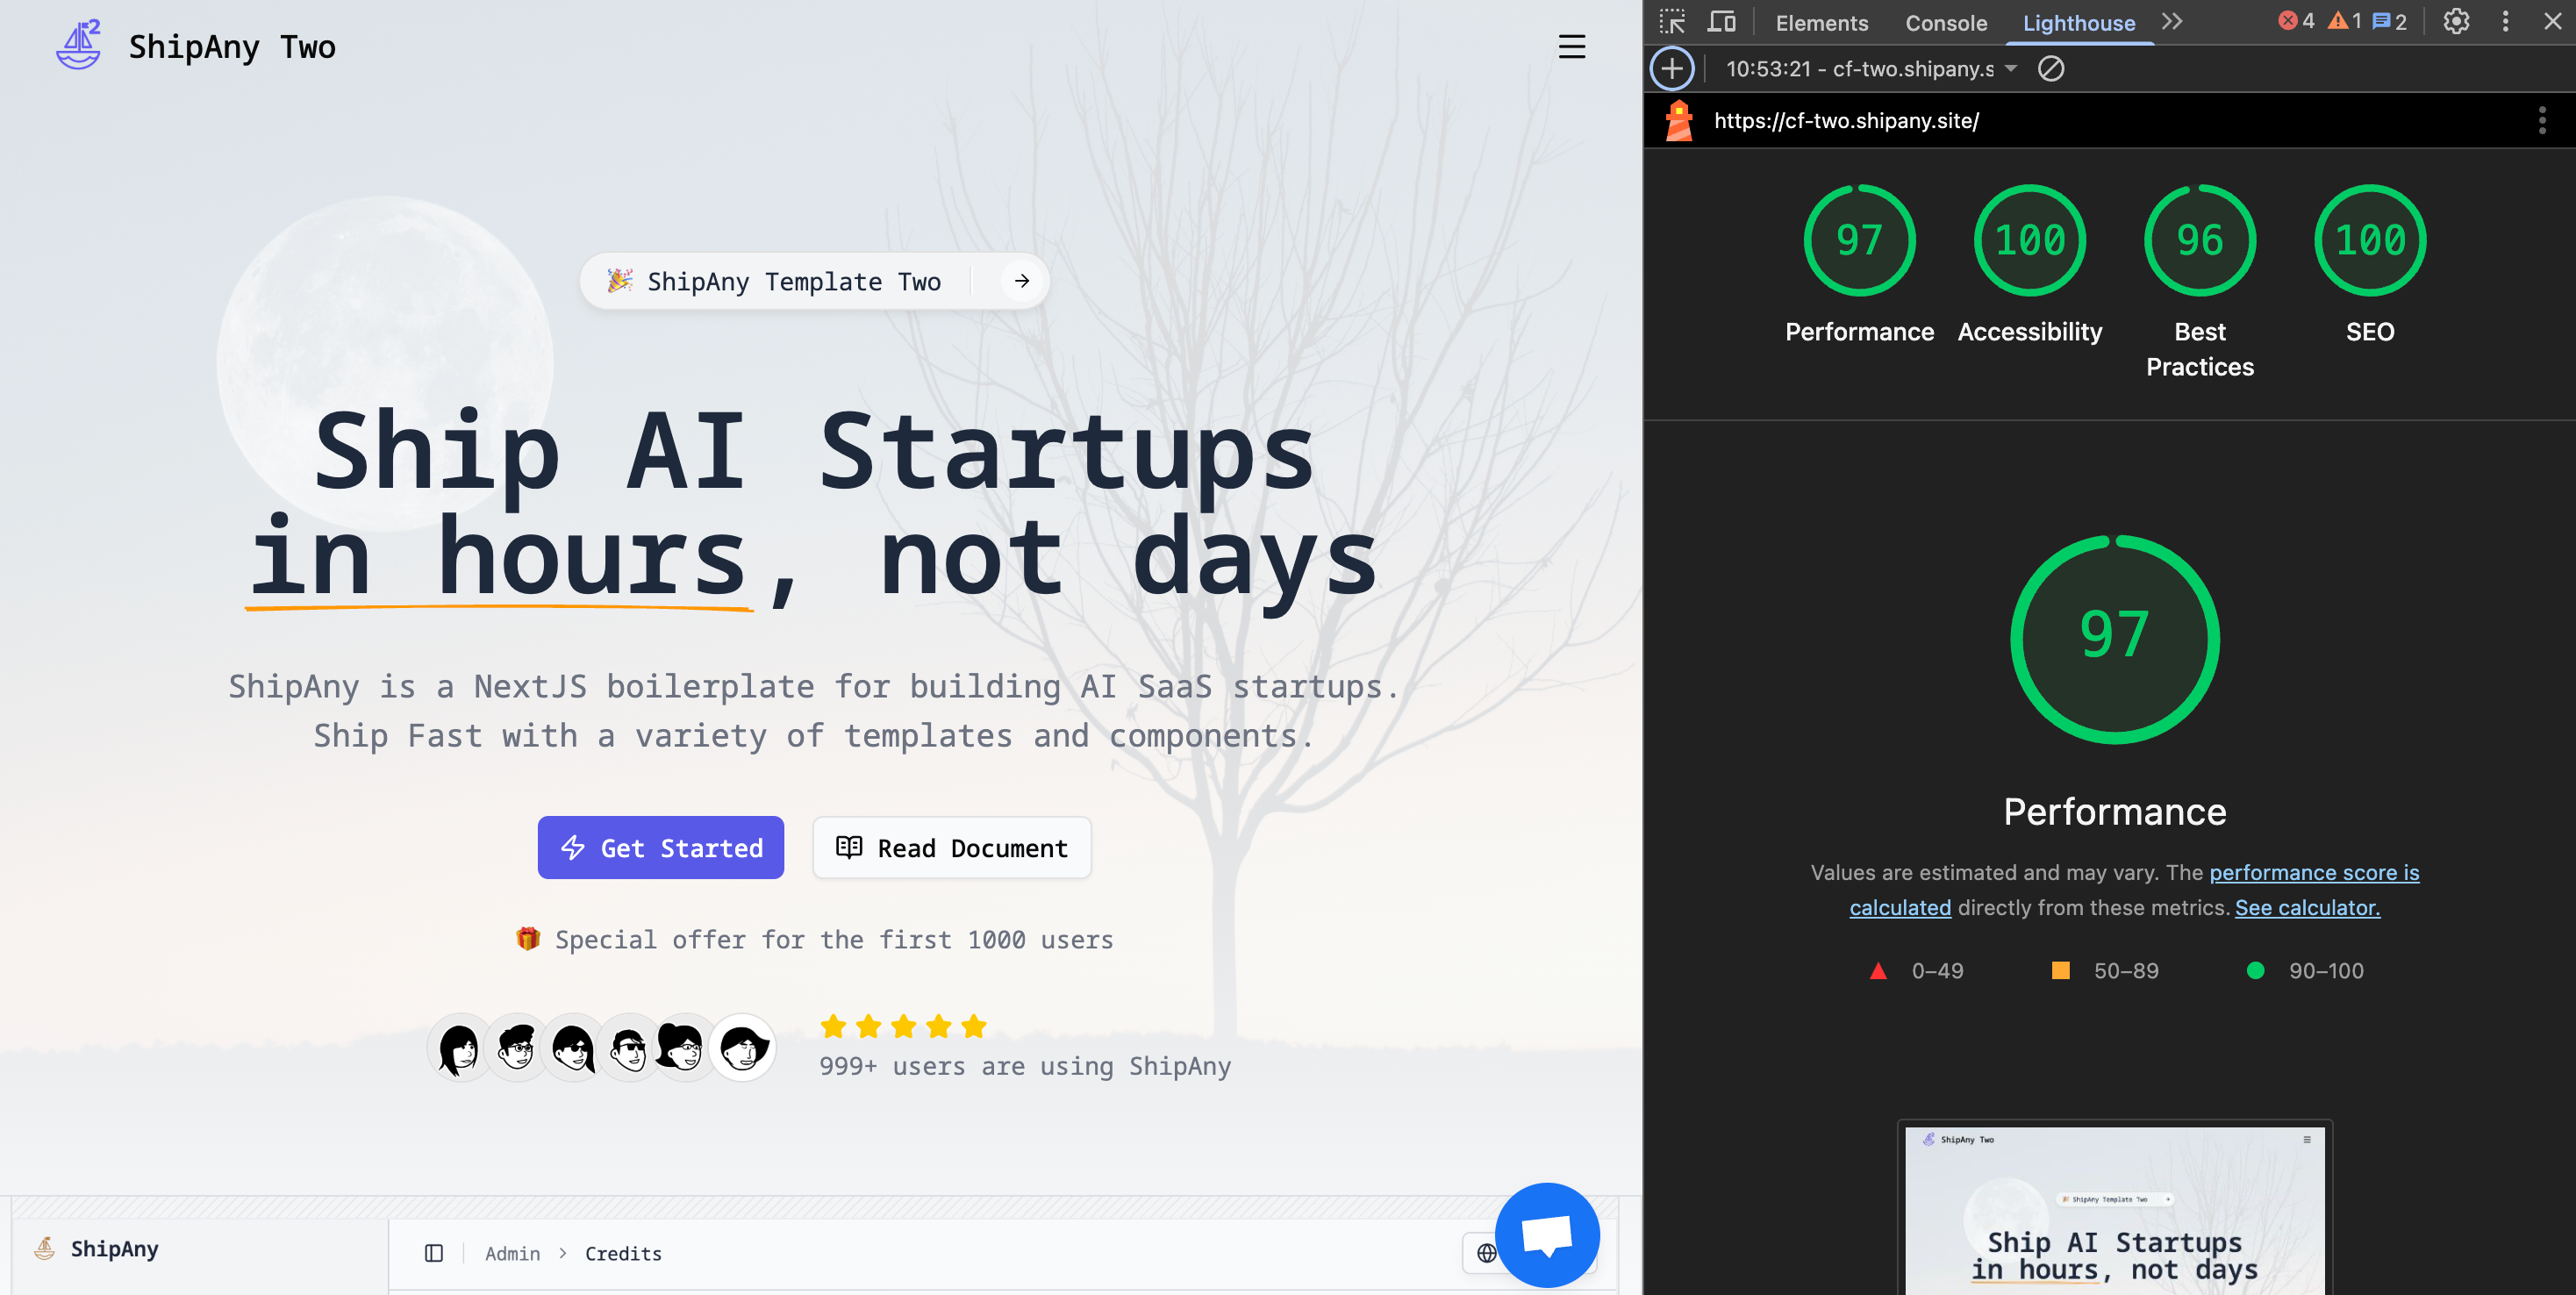Toggle the admin sidebar panel icon

point(434,1253)
